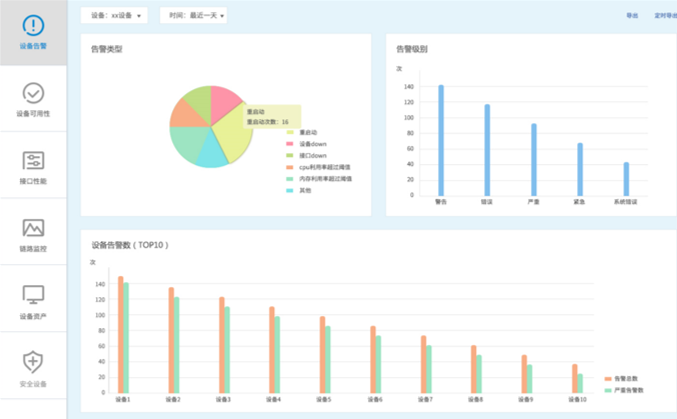Click the green bar for 设备1
677x419 pixels.
126,338
